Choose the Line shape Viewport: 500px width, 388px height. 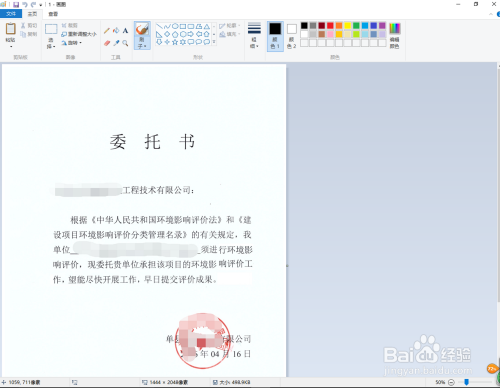(x=159, y=26)
